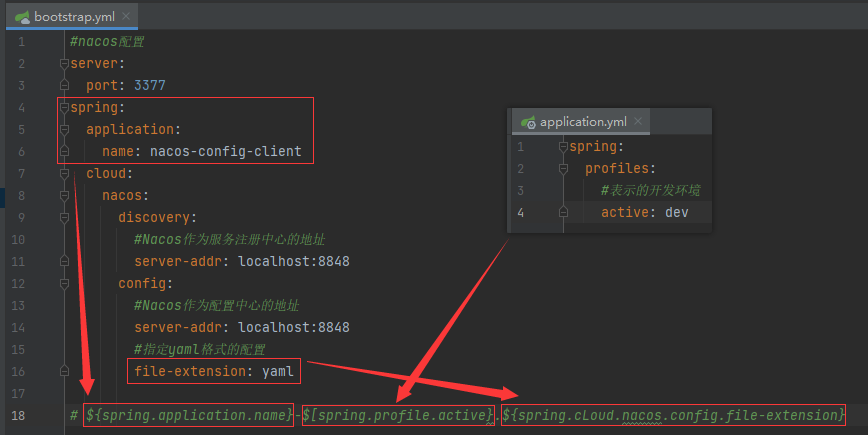Screen dimensions: 868x435
Task: Click the config server-addr localhost:8848 value
Action: pyautogui.click(x=293, y=327)
